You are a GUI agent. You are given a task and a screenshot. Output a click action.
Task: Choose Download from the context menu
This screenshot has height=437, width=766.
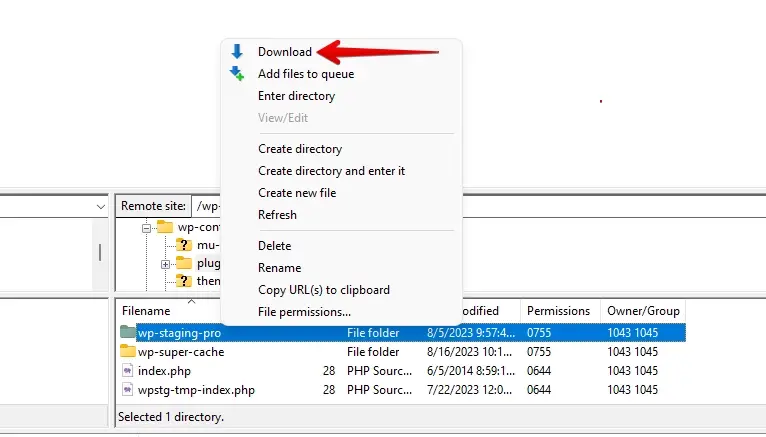285,52
